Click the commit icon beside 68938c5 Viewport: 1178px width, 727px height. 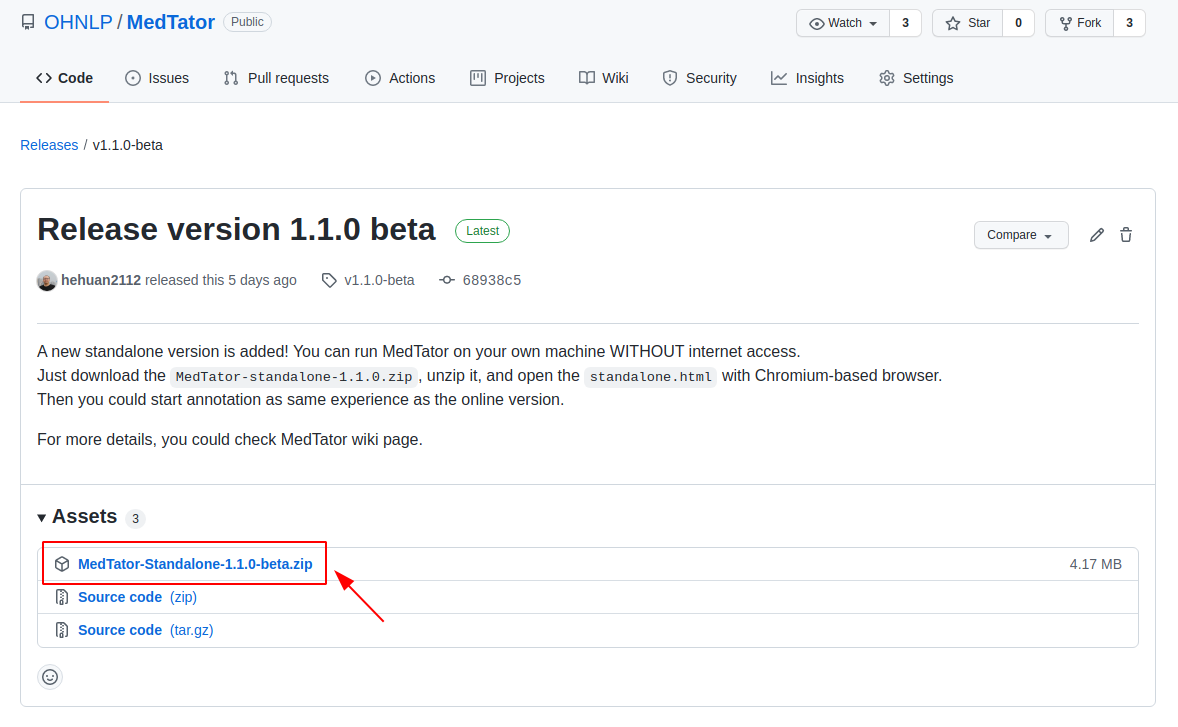click(x=447, y=280)
